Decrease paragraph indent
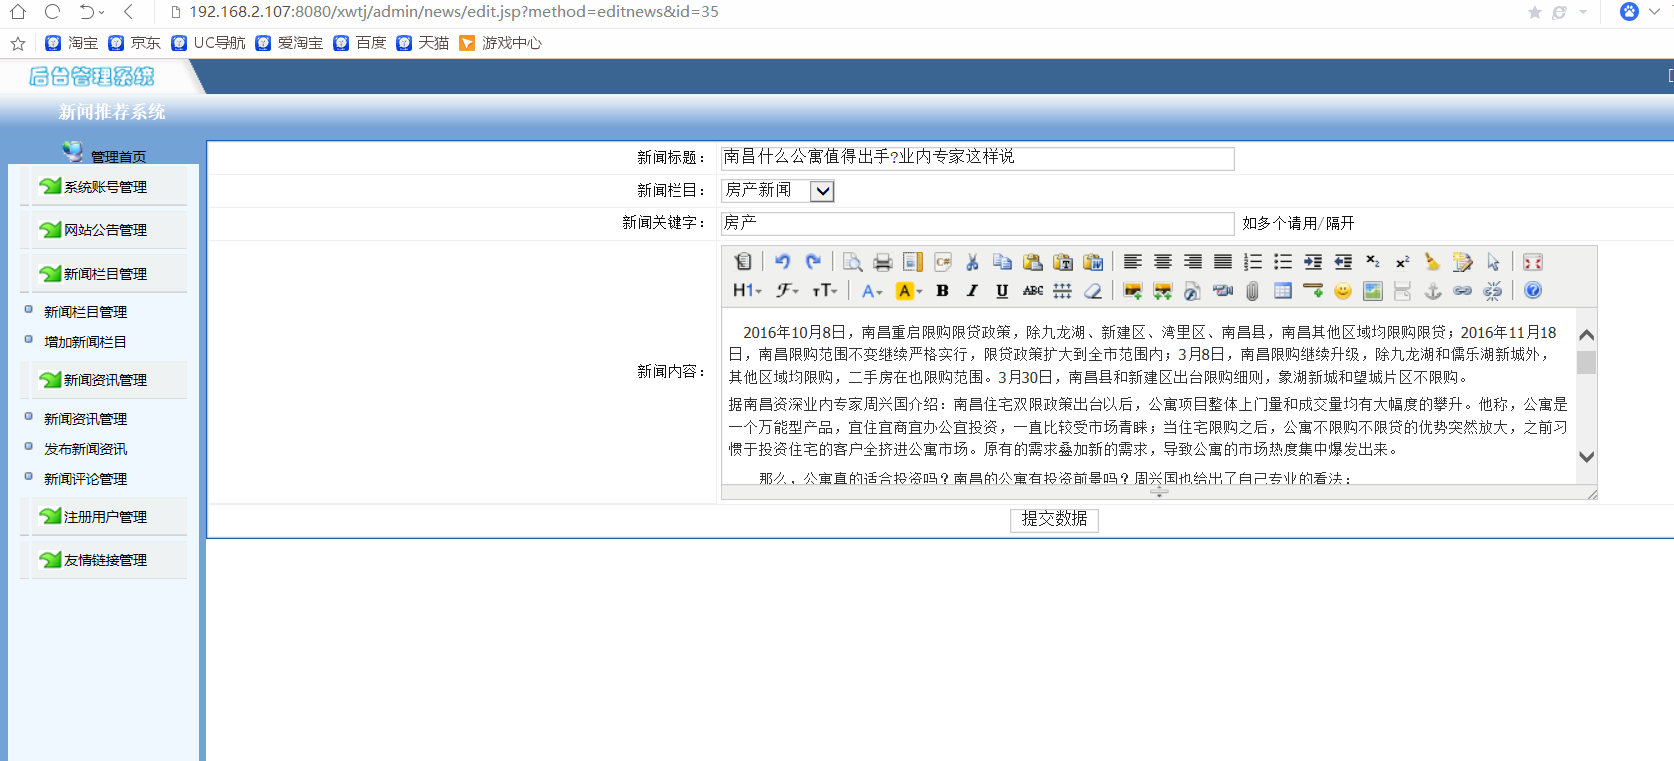The width and height of the screenshot is (1674, 761). click(x=1343, y=262)
